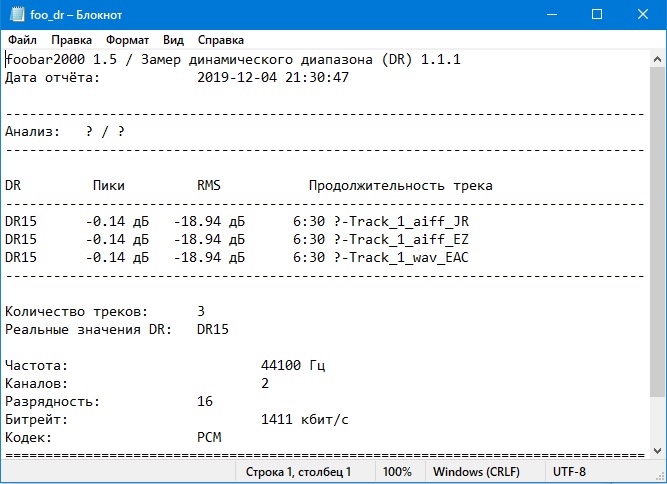Image resolution: width=667 pixels, height=484 pixels.
Task: Open the Вид menu
Action: 173,40
